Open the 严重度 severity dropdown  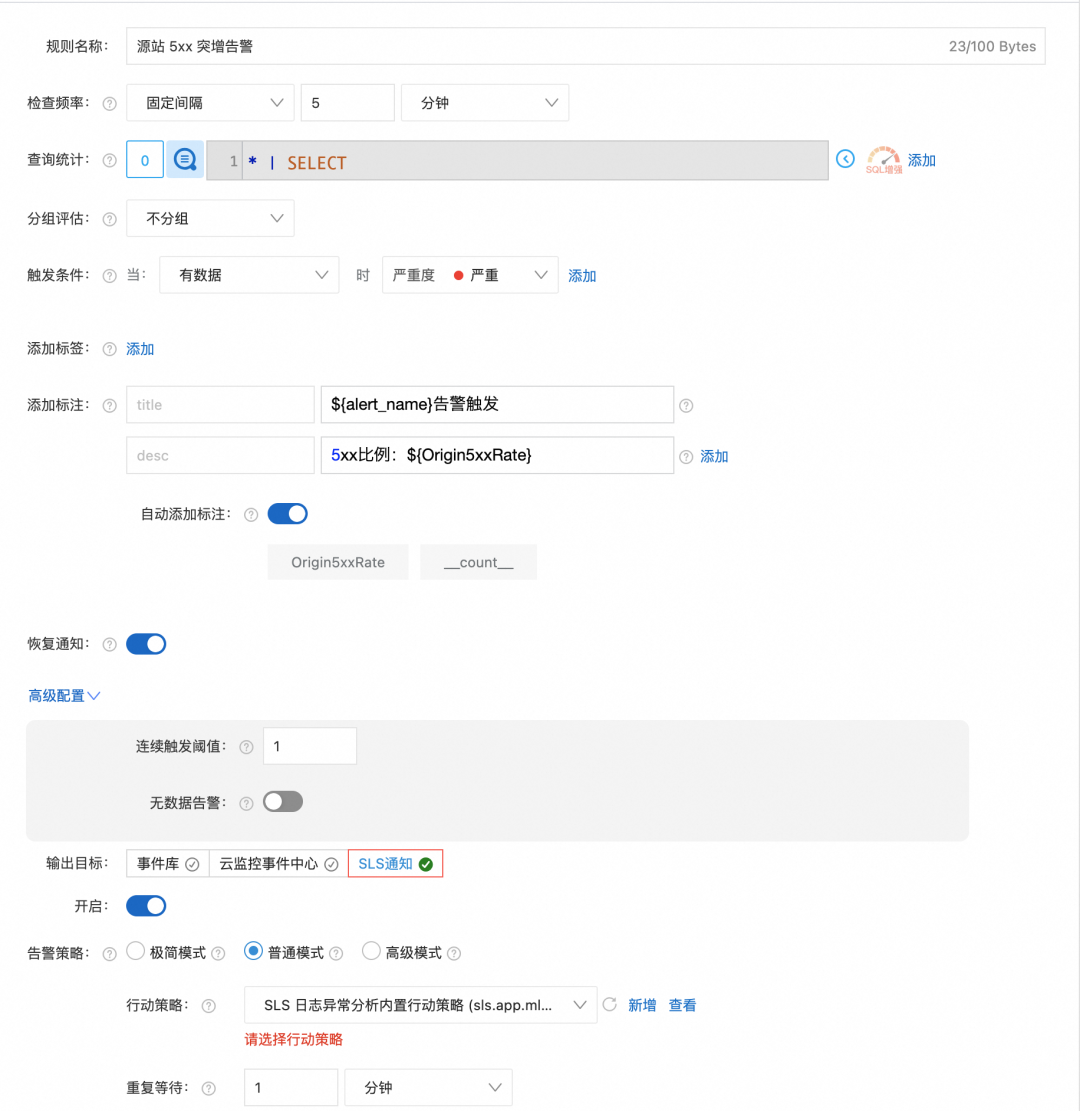click(x=470, y=273)
